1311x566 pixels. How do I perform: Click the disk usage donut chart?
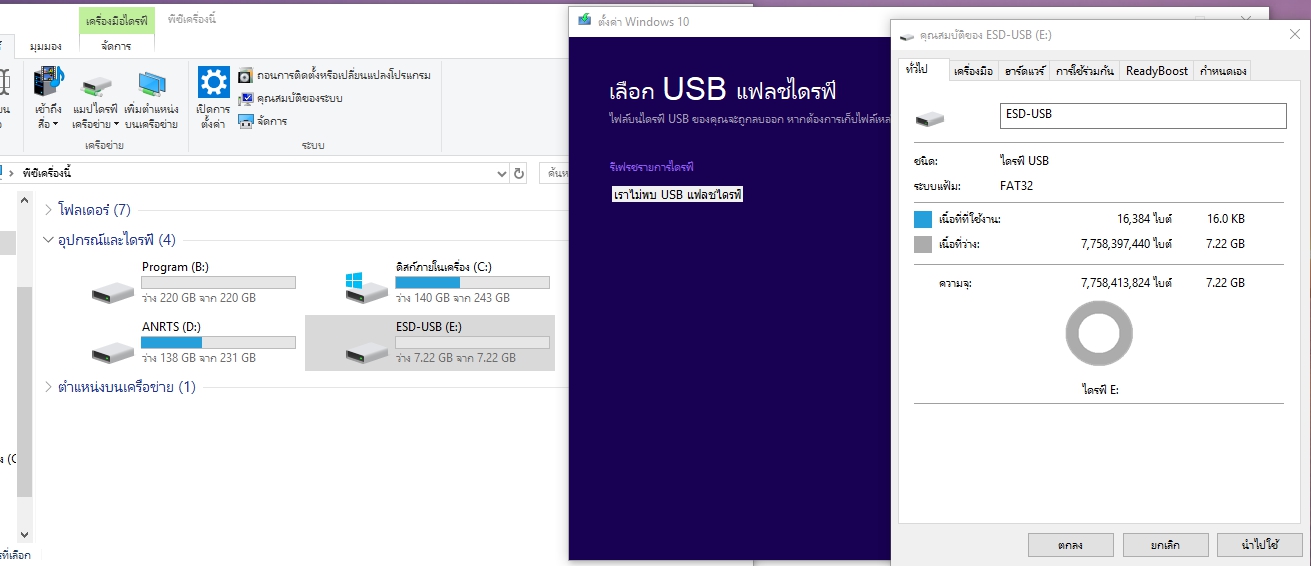1099,334
